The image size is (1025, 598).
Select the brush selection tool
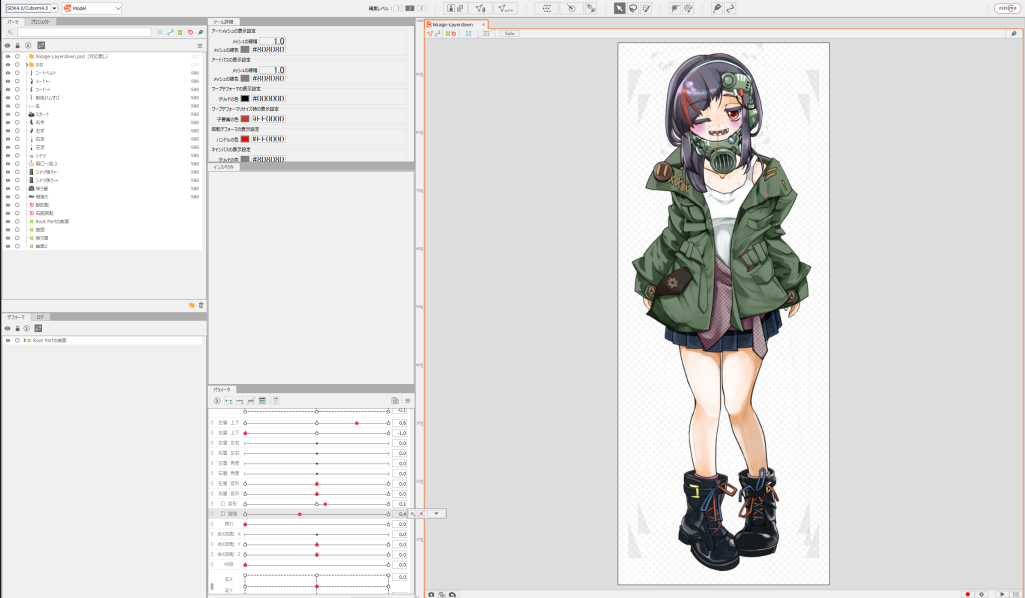[647, 8]
